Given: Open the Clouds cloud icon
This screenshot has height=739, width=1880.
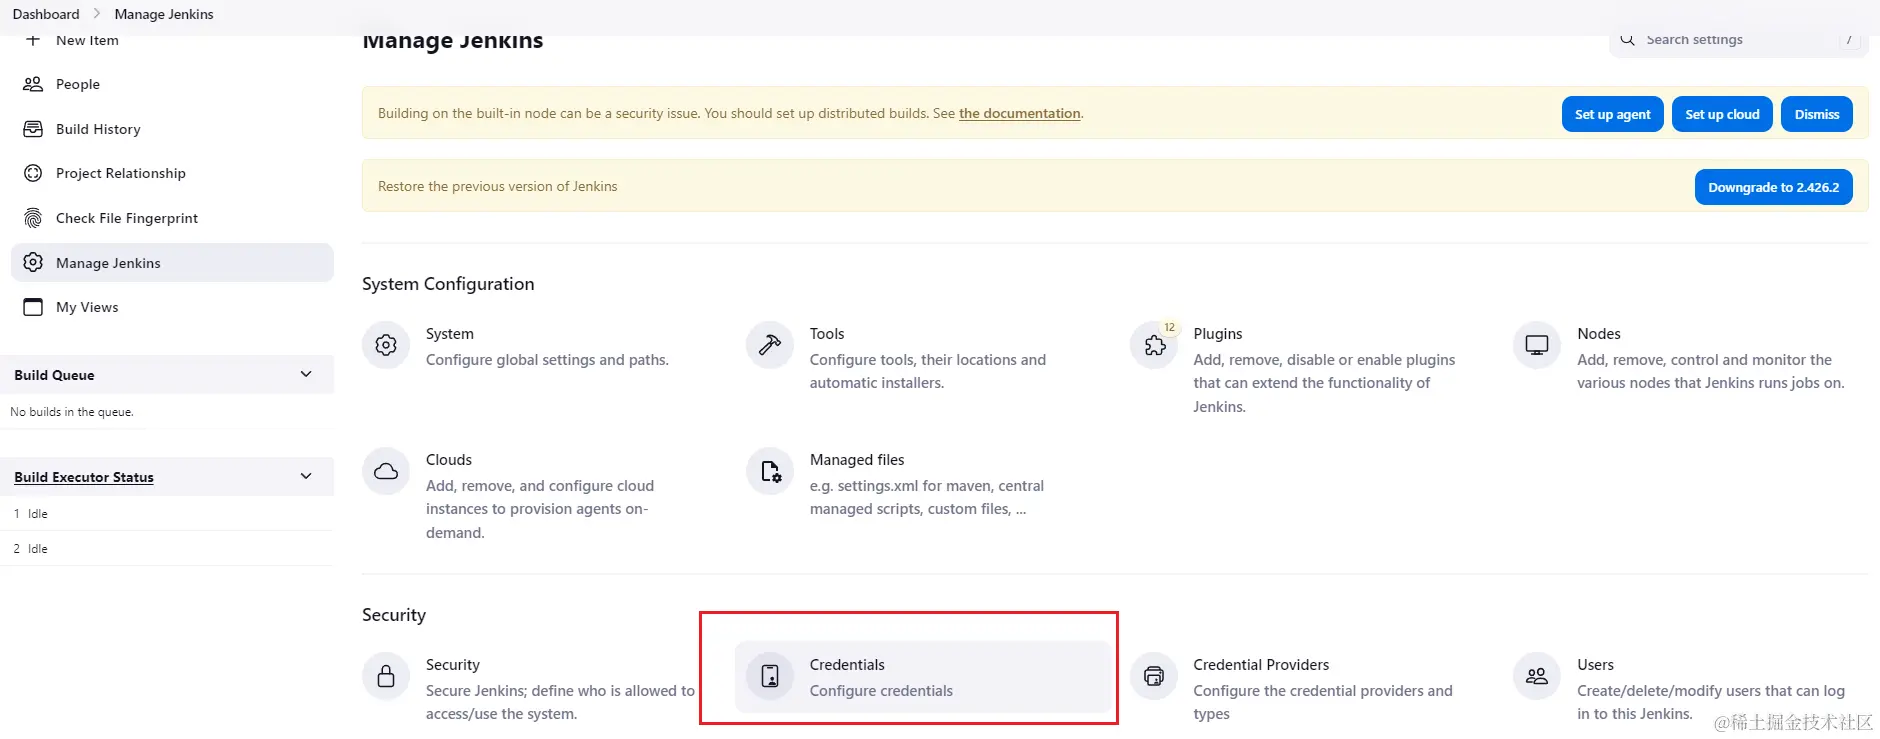Looking at the screenshot, I should 386,472.
